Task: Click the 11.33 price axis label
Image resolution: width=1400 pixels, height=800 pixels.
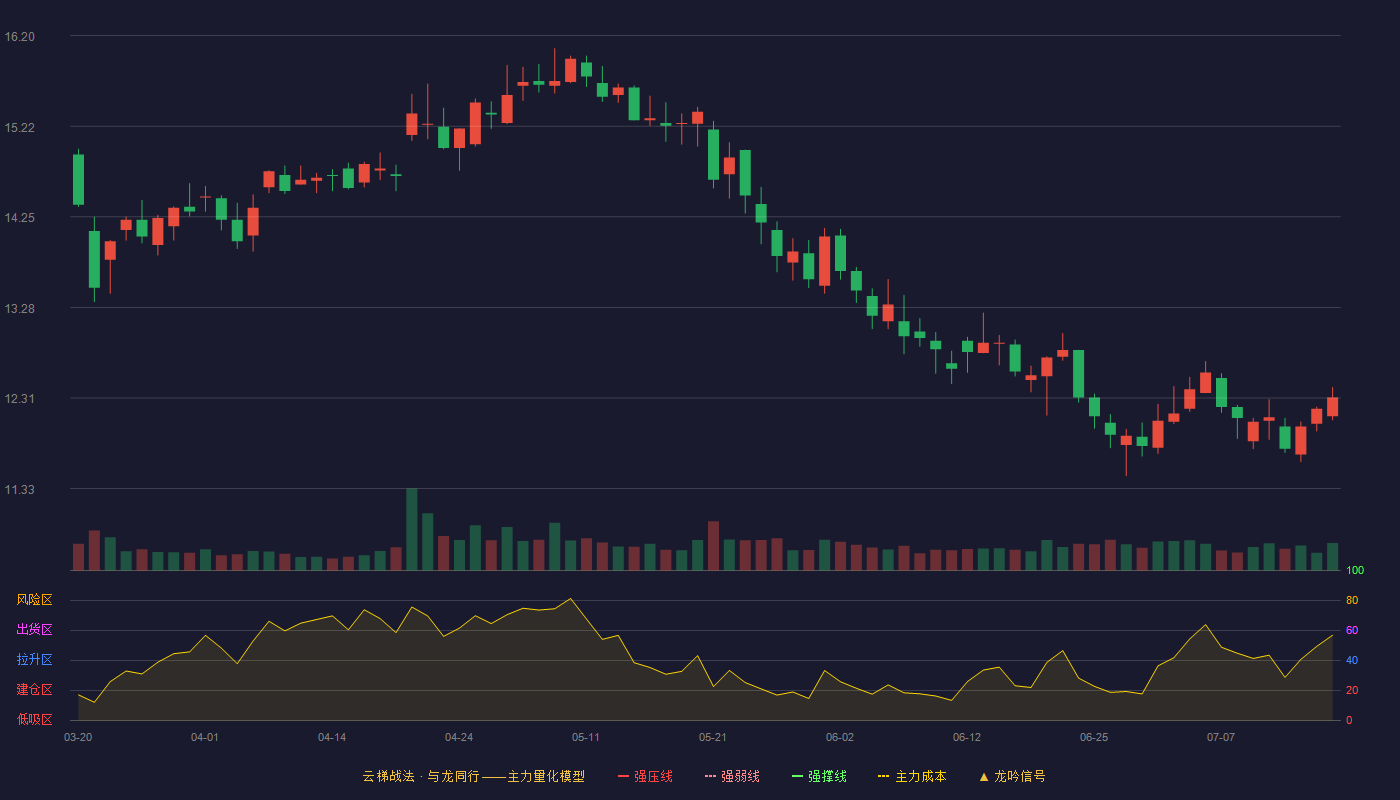Action: [19, 490]
